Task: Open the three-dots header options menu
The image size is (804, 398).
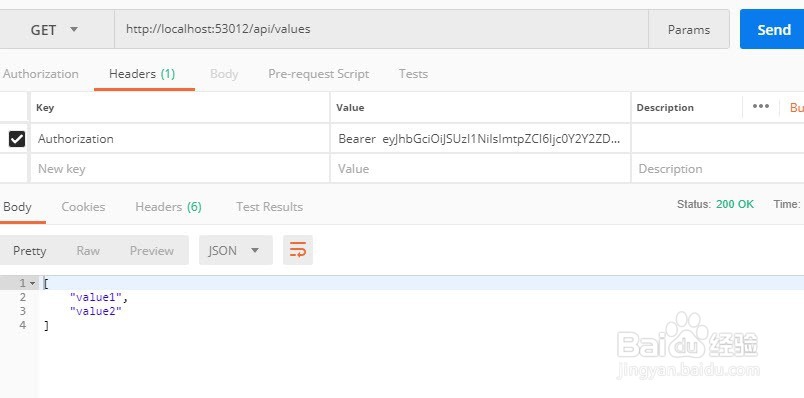Action: 760,107
